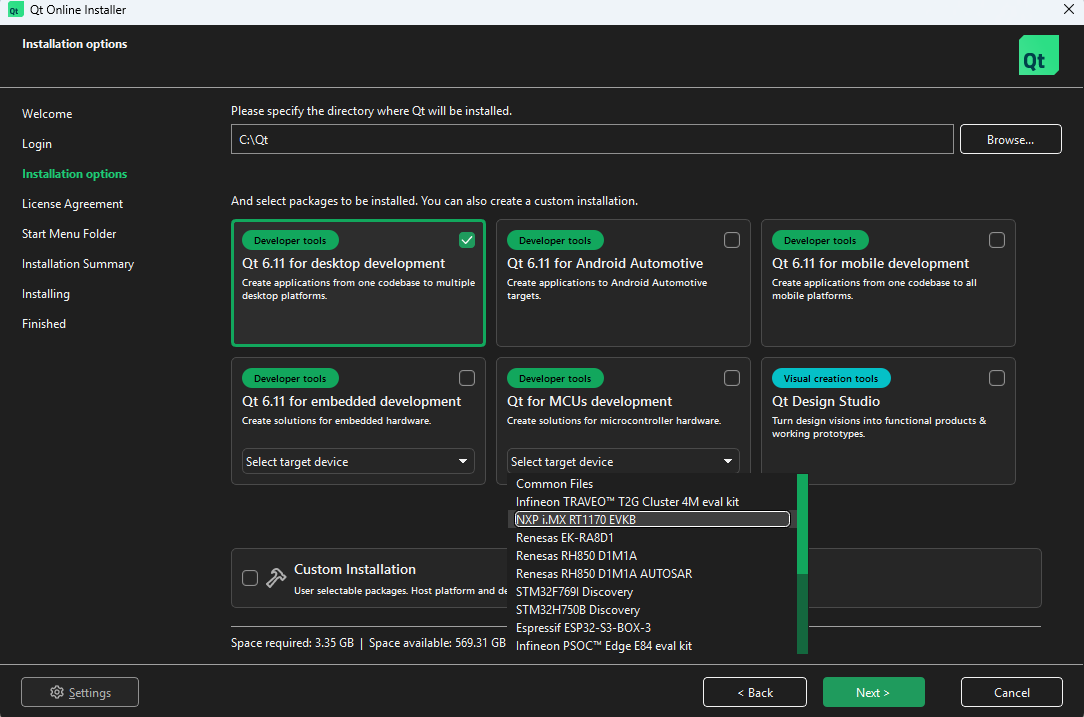
Task: Click Installing step in sidebar
Action: pyautogui.click(x=46, y=294)
